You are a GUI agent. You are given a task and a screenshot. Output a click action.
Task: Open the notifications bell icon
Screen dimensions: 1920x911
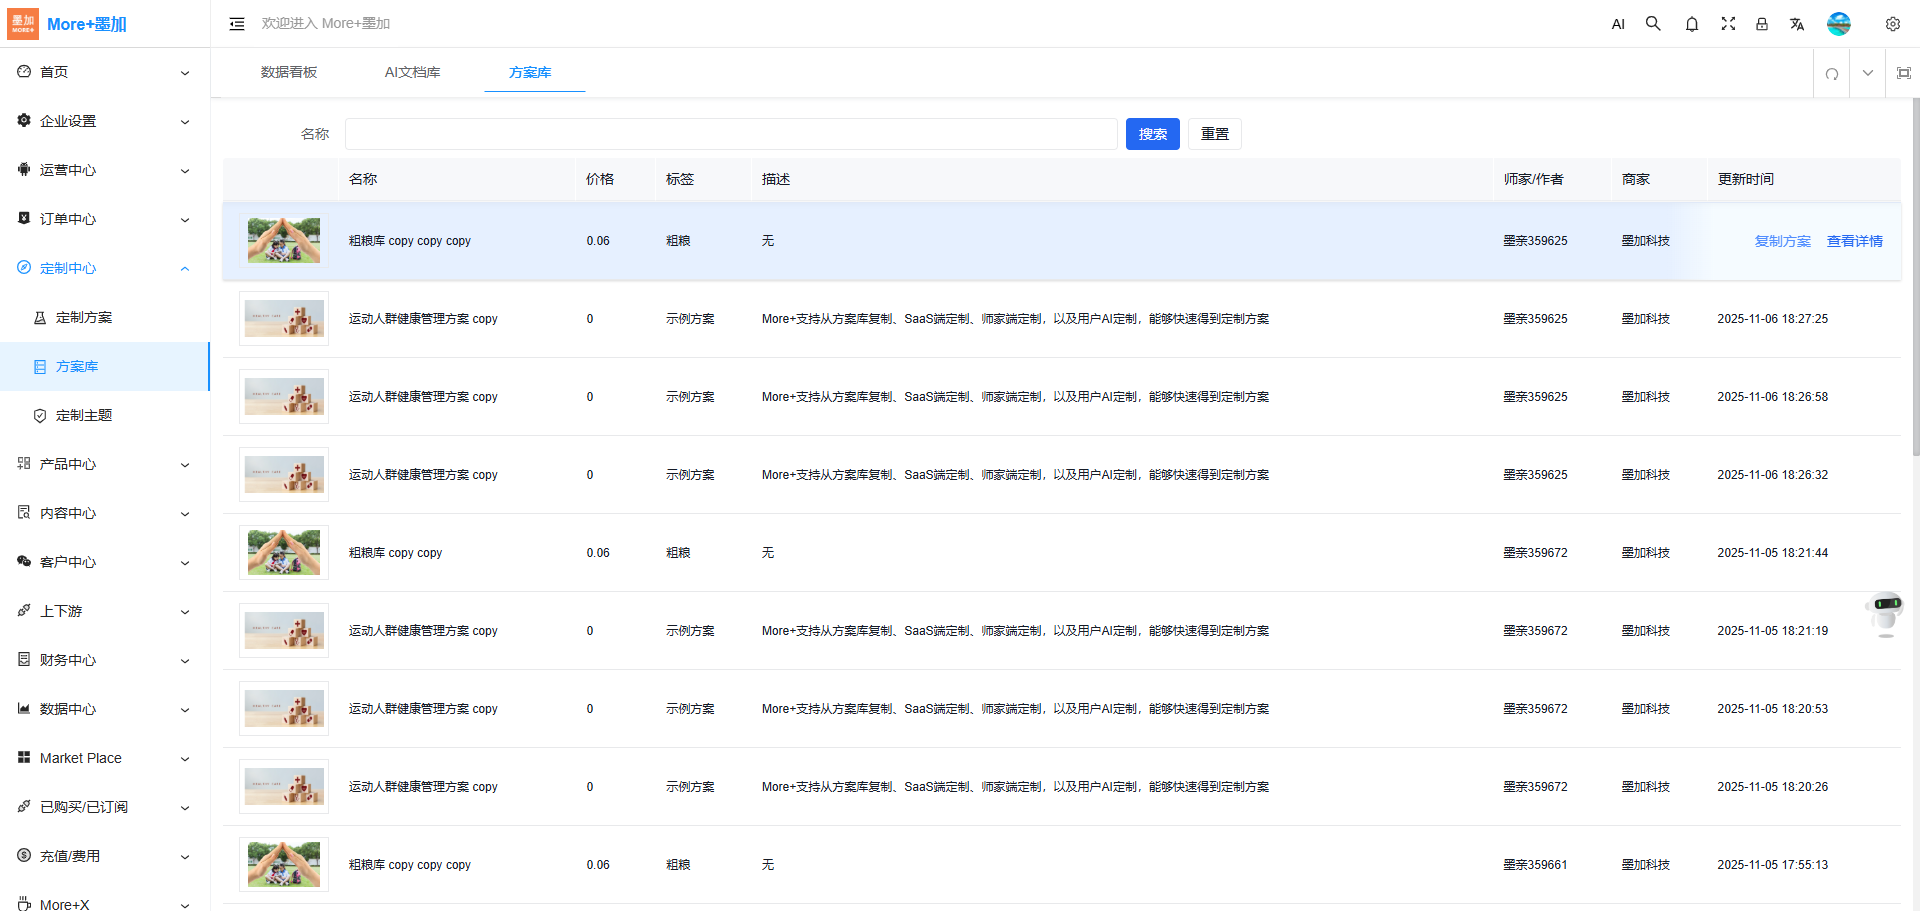[x=1691, y=24]
